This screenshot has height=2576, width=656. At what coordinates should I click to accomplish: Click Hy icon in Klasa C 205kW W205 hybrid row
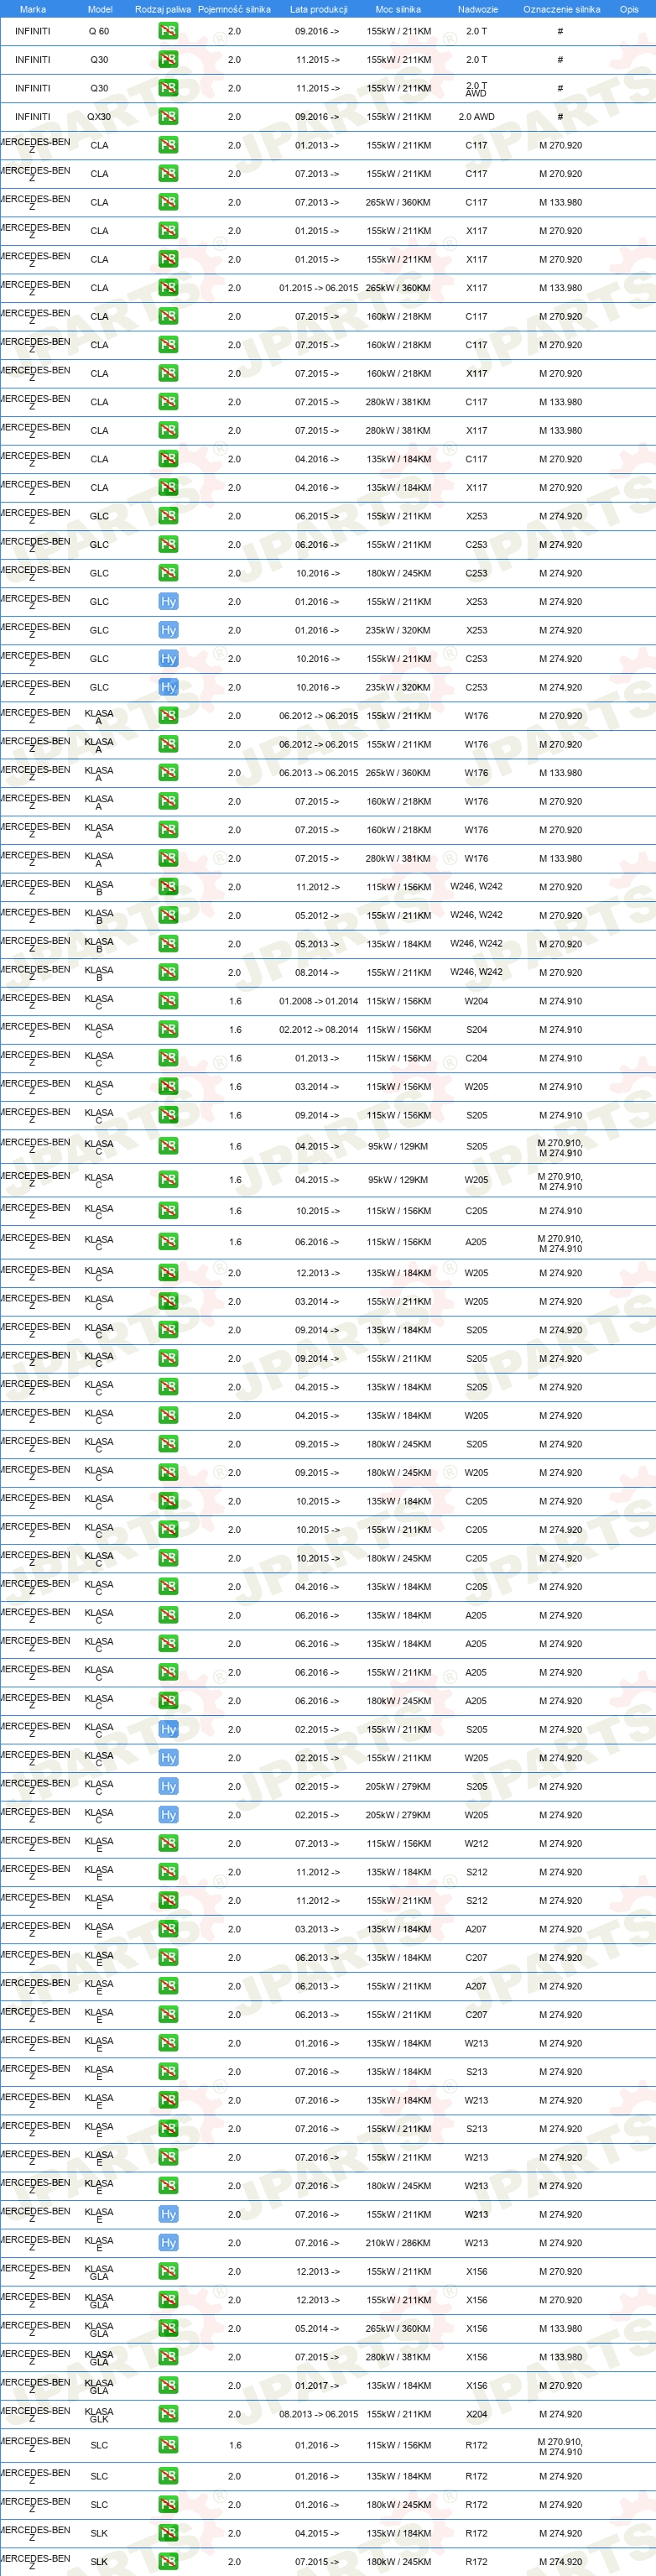coord(168,1815)
